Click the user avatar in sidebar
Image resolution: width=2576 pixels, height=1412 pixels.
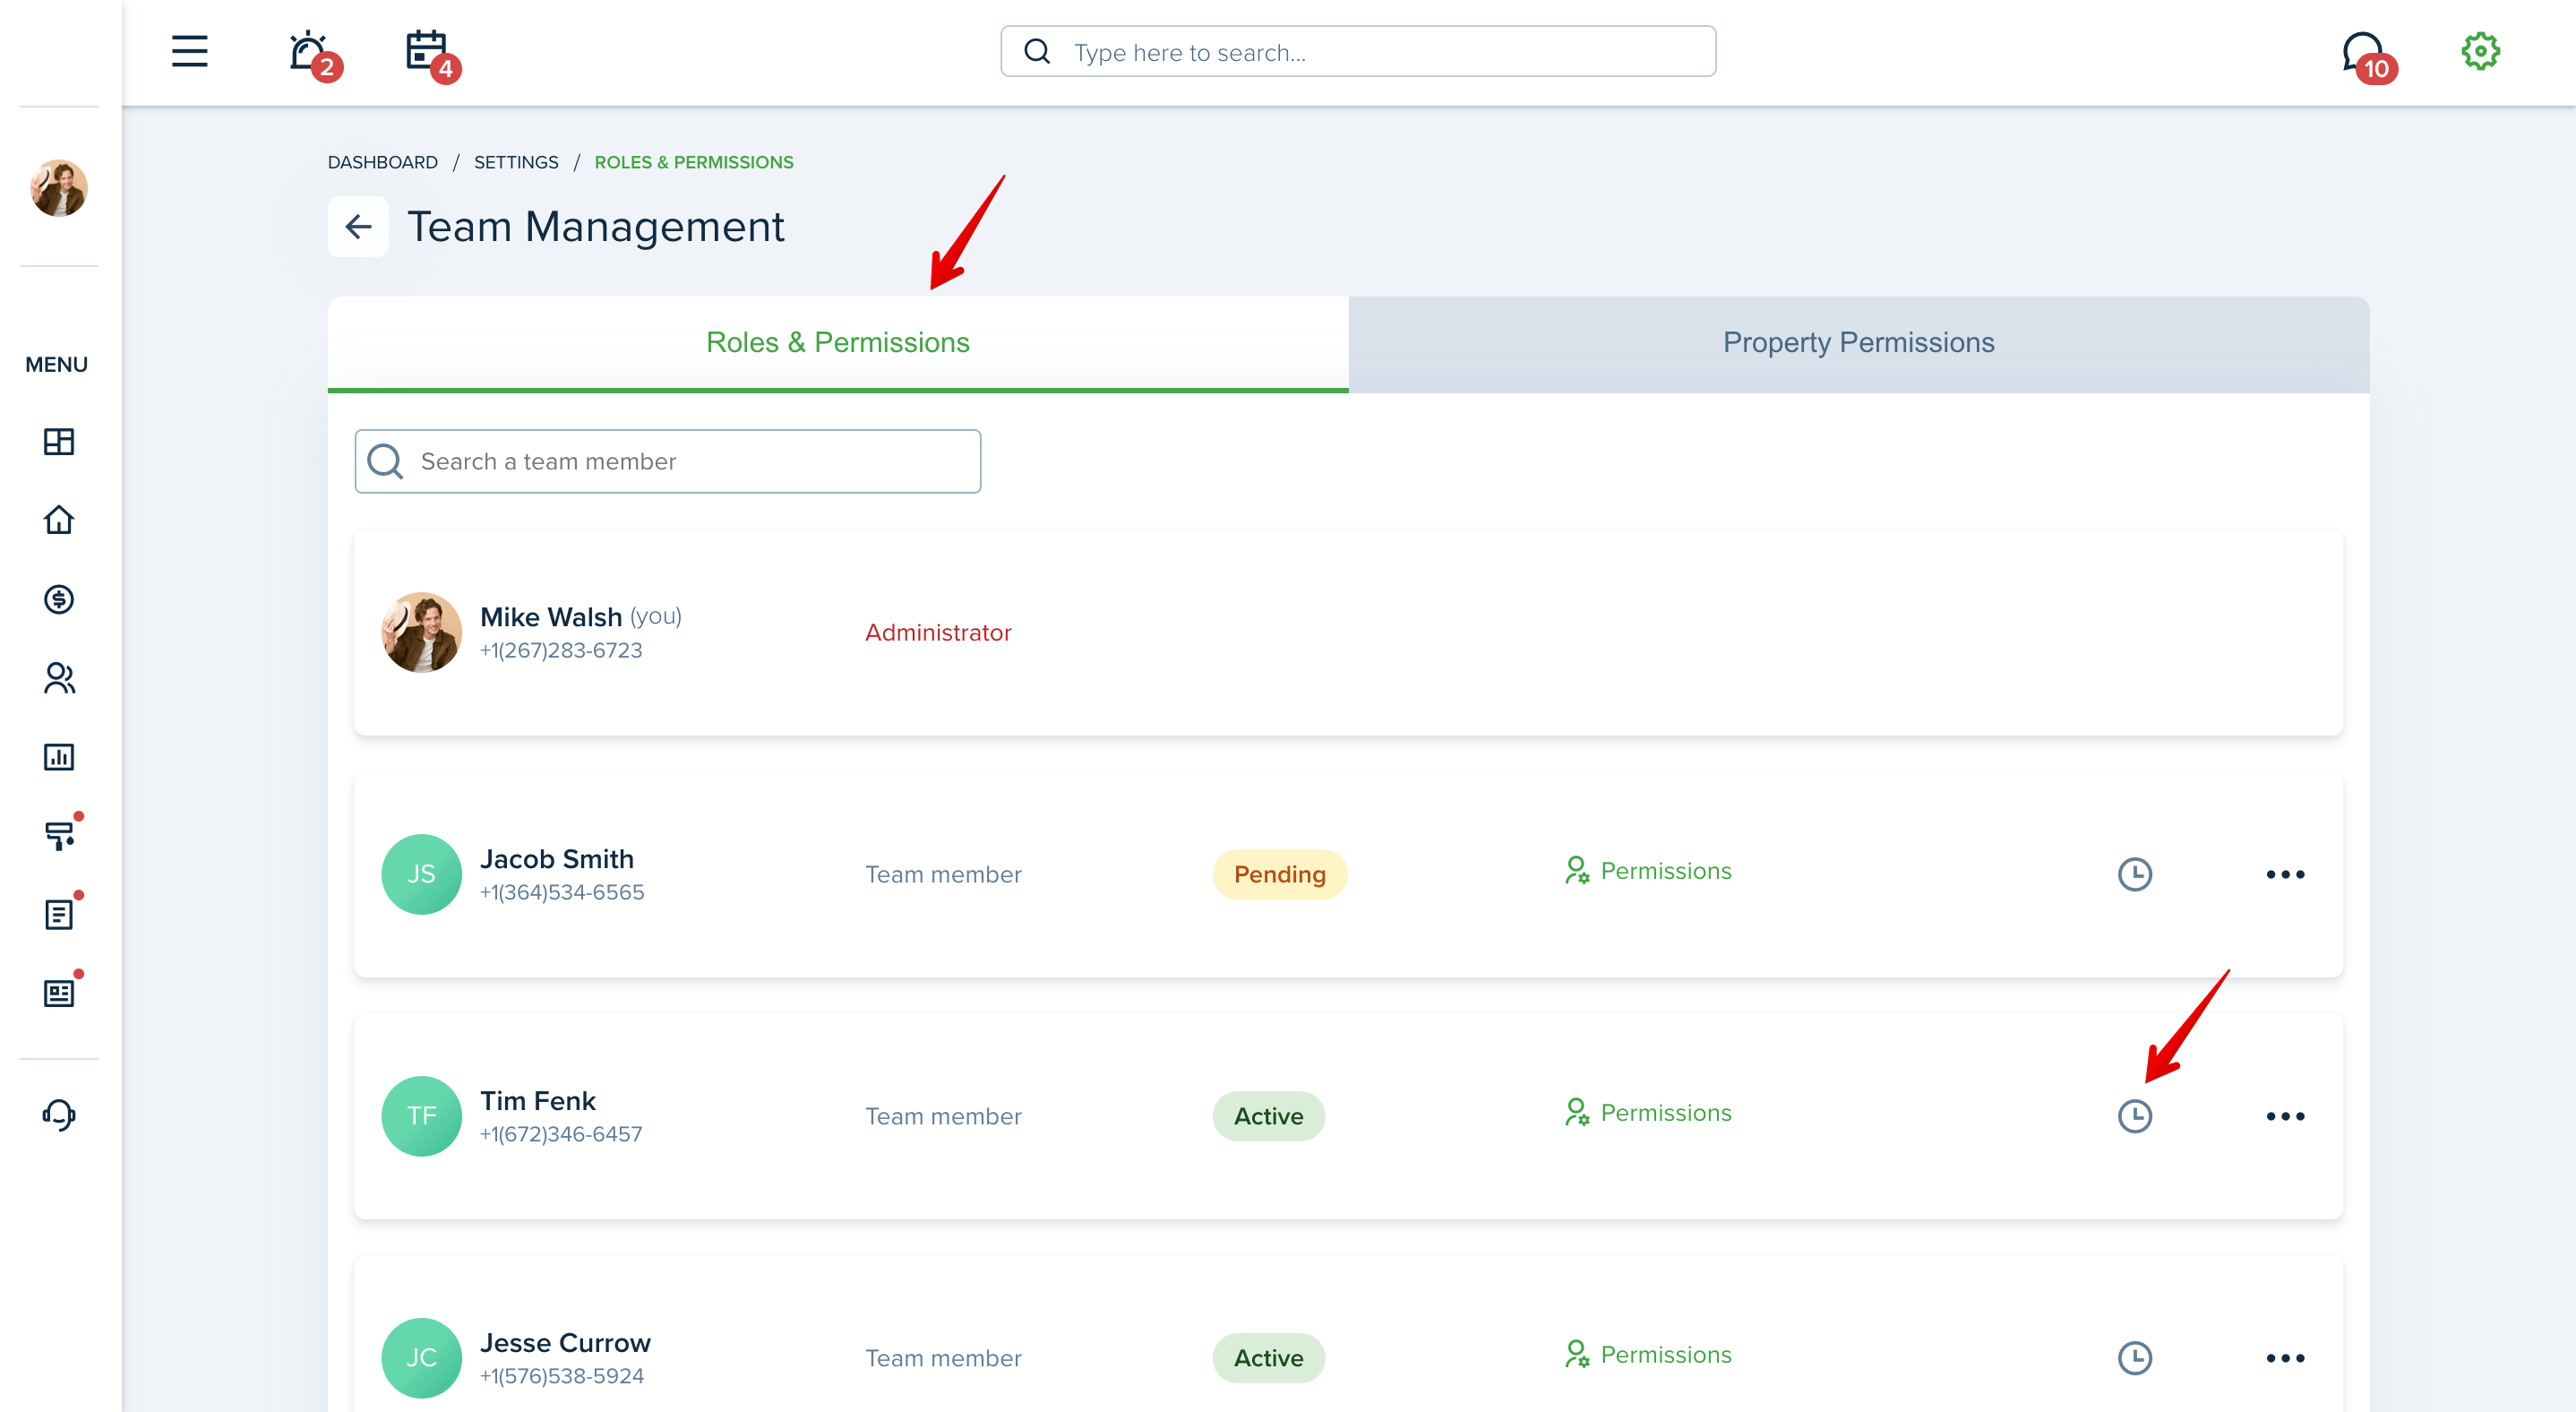59,188
